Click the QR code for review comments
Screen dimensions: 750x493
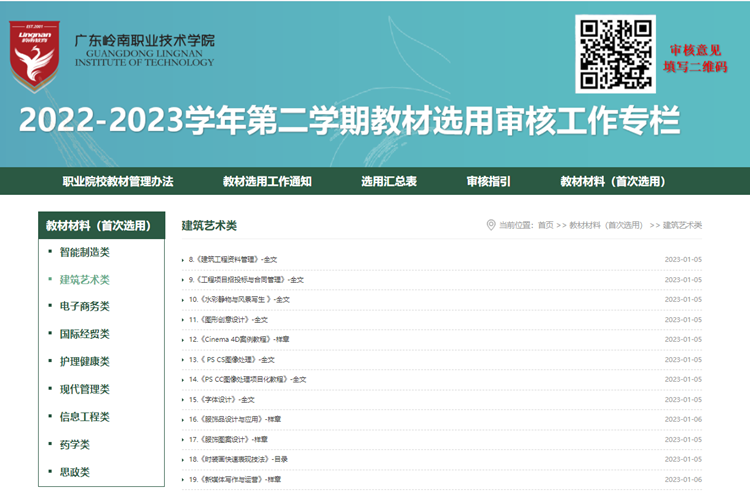tap(615, 55)
